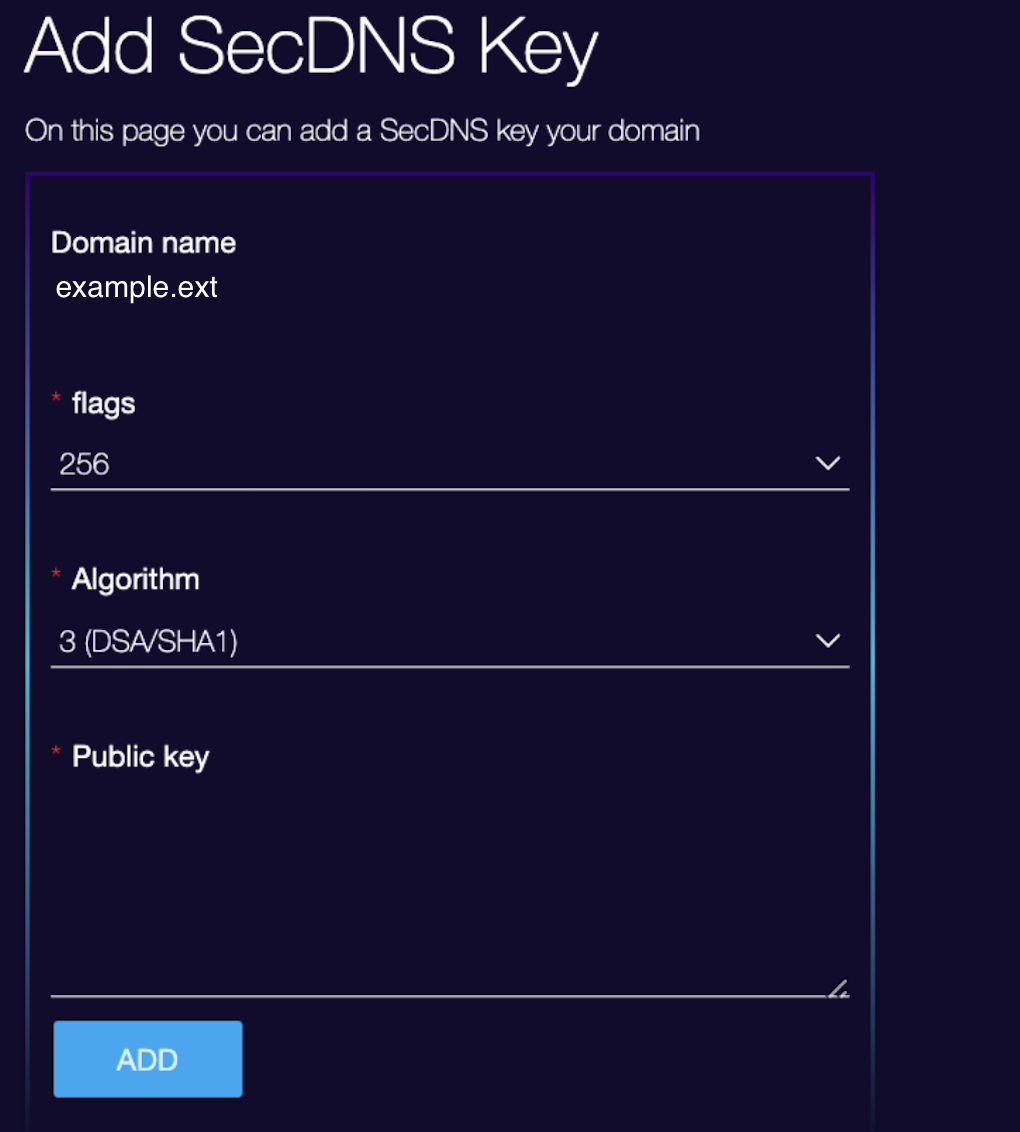Click the underline beneath the flags dropdown
1020x1132 pixels.
[x=450, y=489]
